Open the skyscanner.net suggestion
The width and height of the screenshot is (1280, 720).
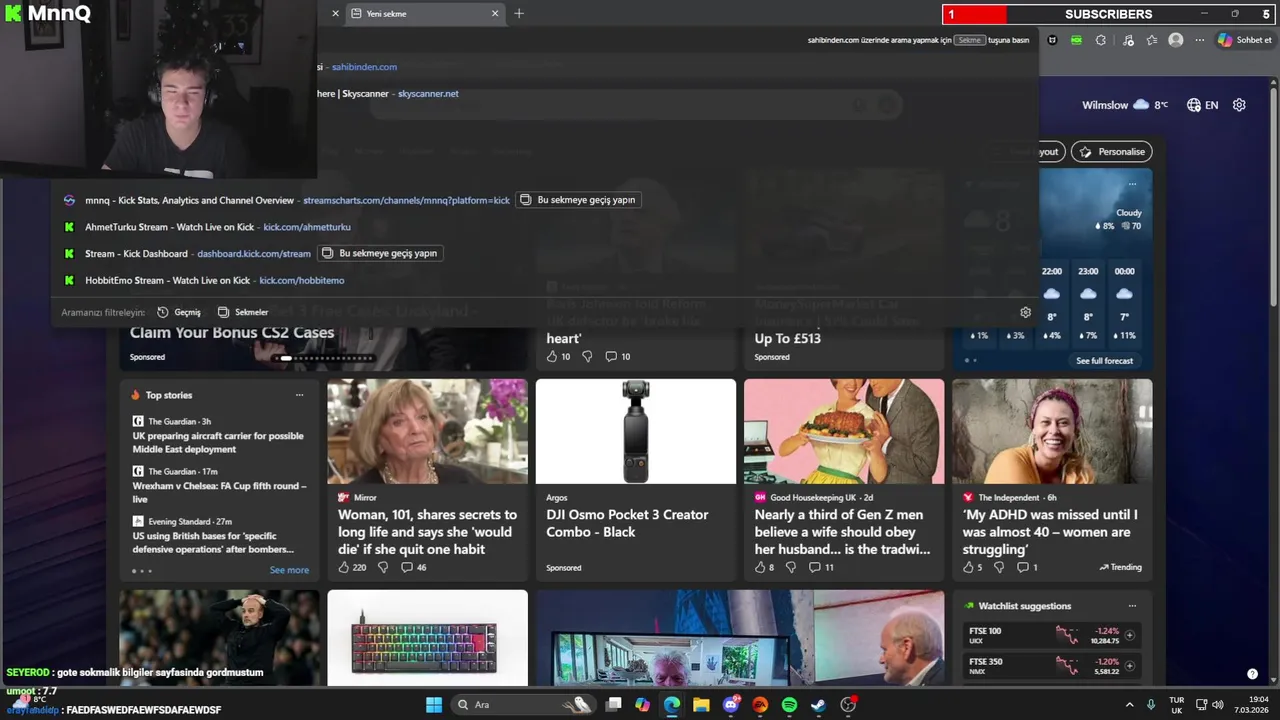tap(428, 94)
